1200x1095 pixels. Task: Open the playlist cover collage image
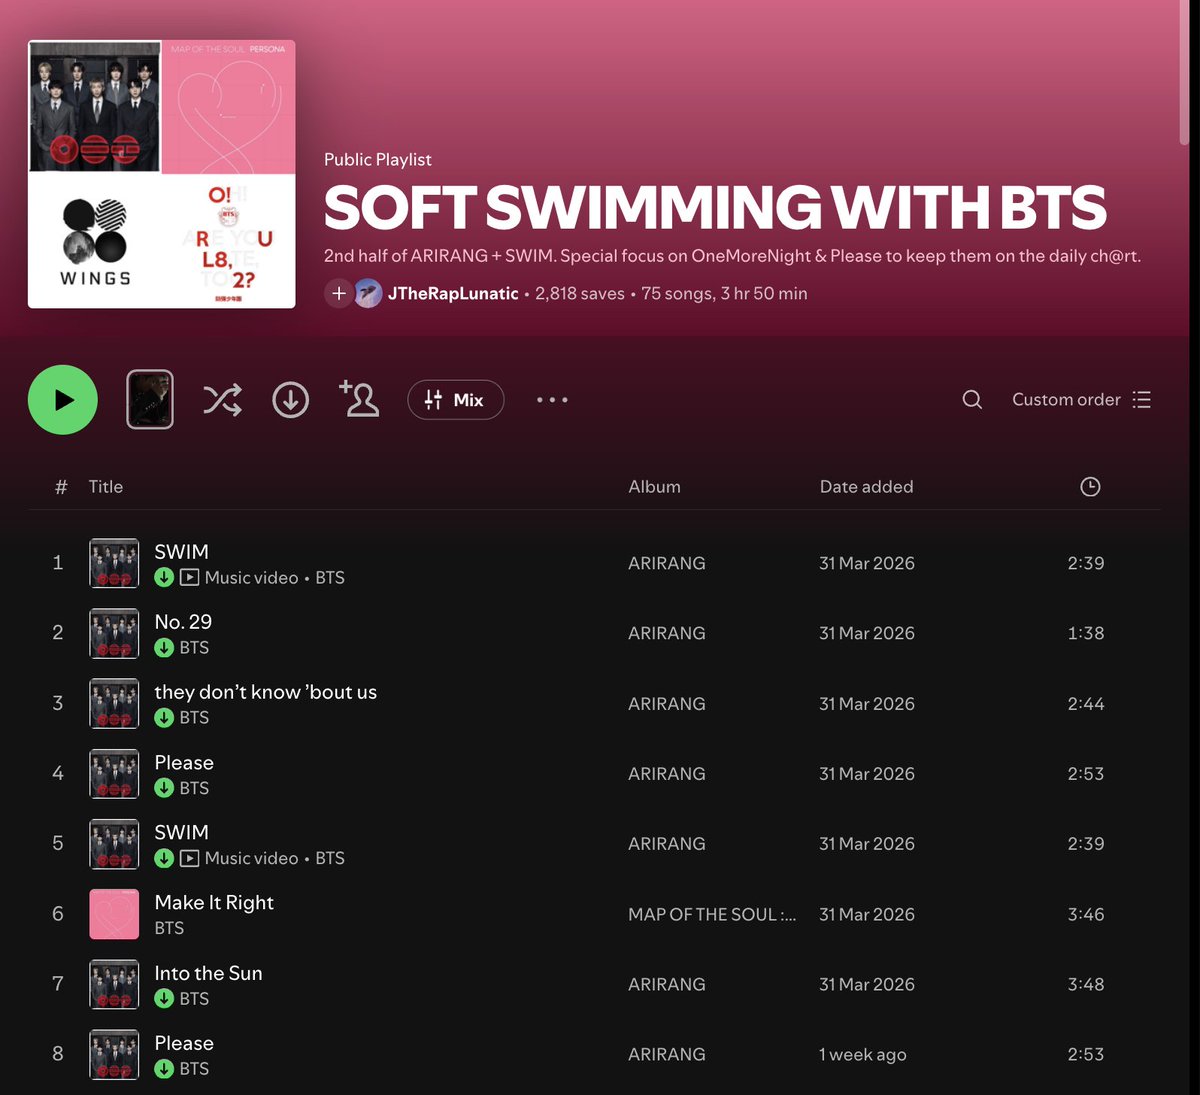pyautogui.click(x=162, y=174)
